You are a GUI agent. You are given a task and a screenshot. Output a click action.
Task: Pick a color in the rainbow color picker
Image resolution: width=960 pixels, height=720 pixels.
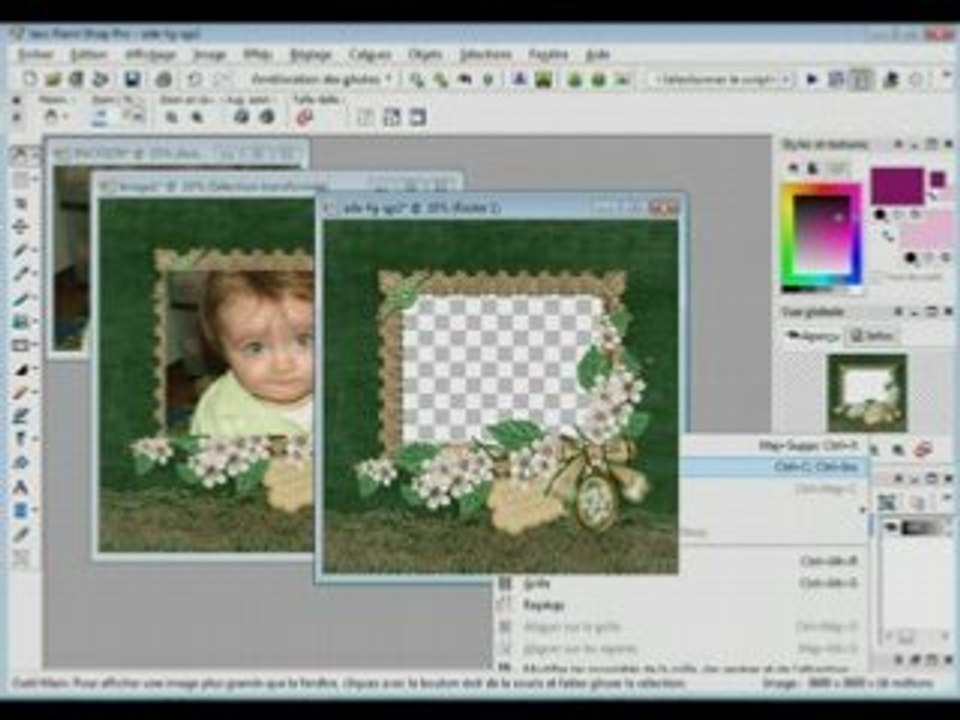point(822,234)
